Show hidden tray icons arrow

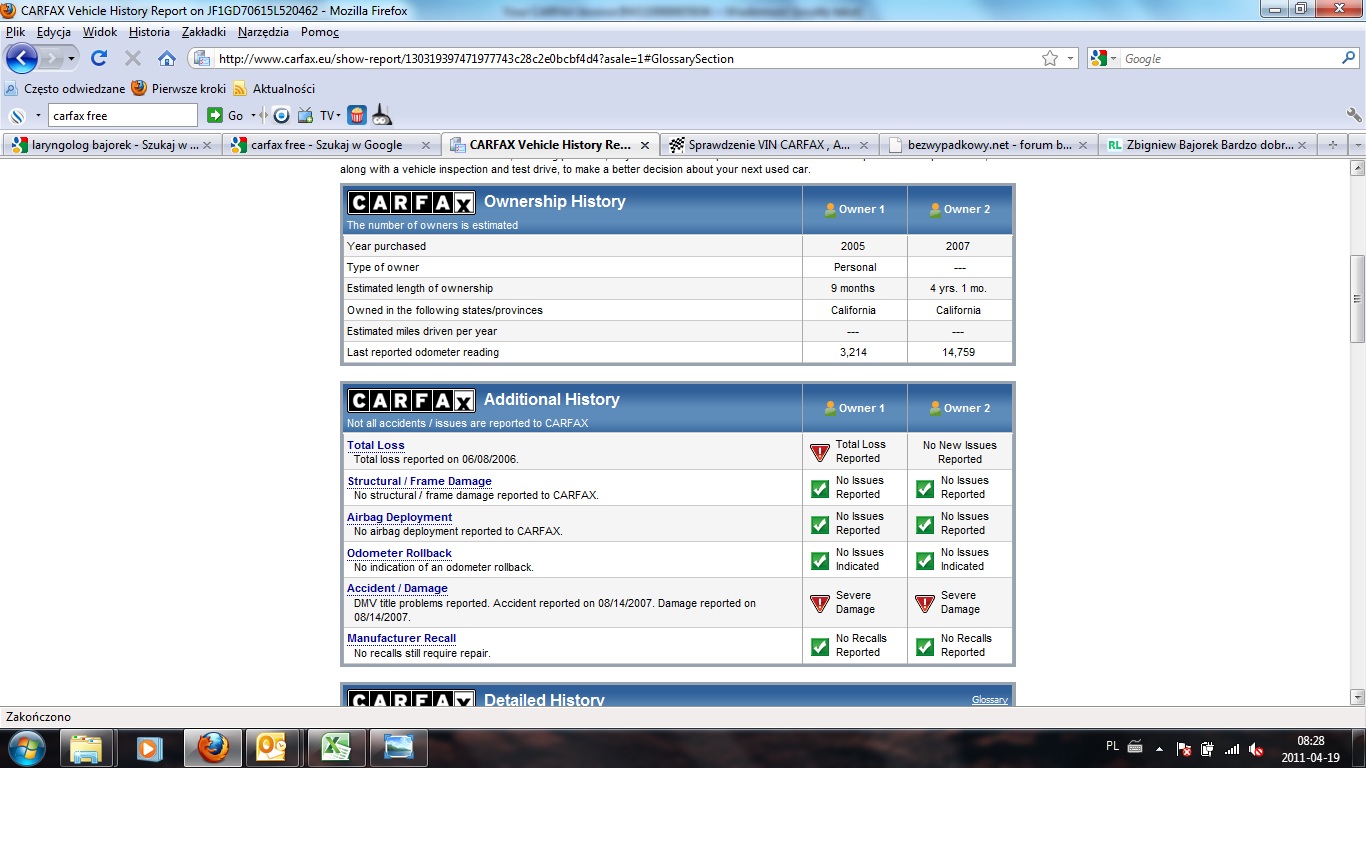tap(1160, 749)
